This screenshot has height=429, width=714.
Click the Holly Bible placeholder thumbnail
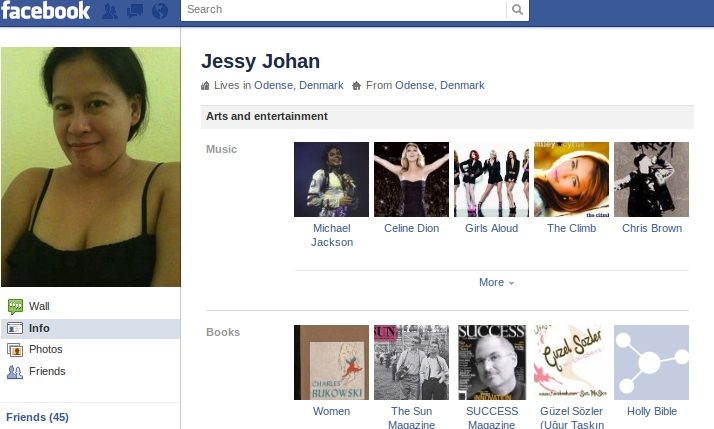click(x=652, y=363)
